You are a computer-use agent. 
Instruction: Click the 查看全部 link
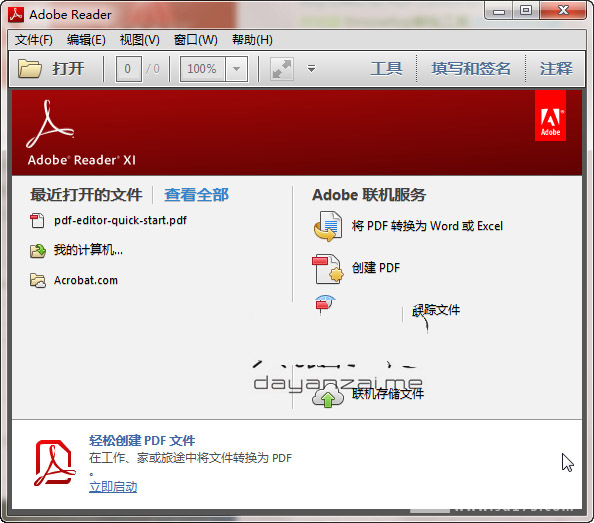tap(196, 195)
